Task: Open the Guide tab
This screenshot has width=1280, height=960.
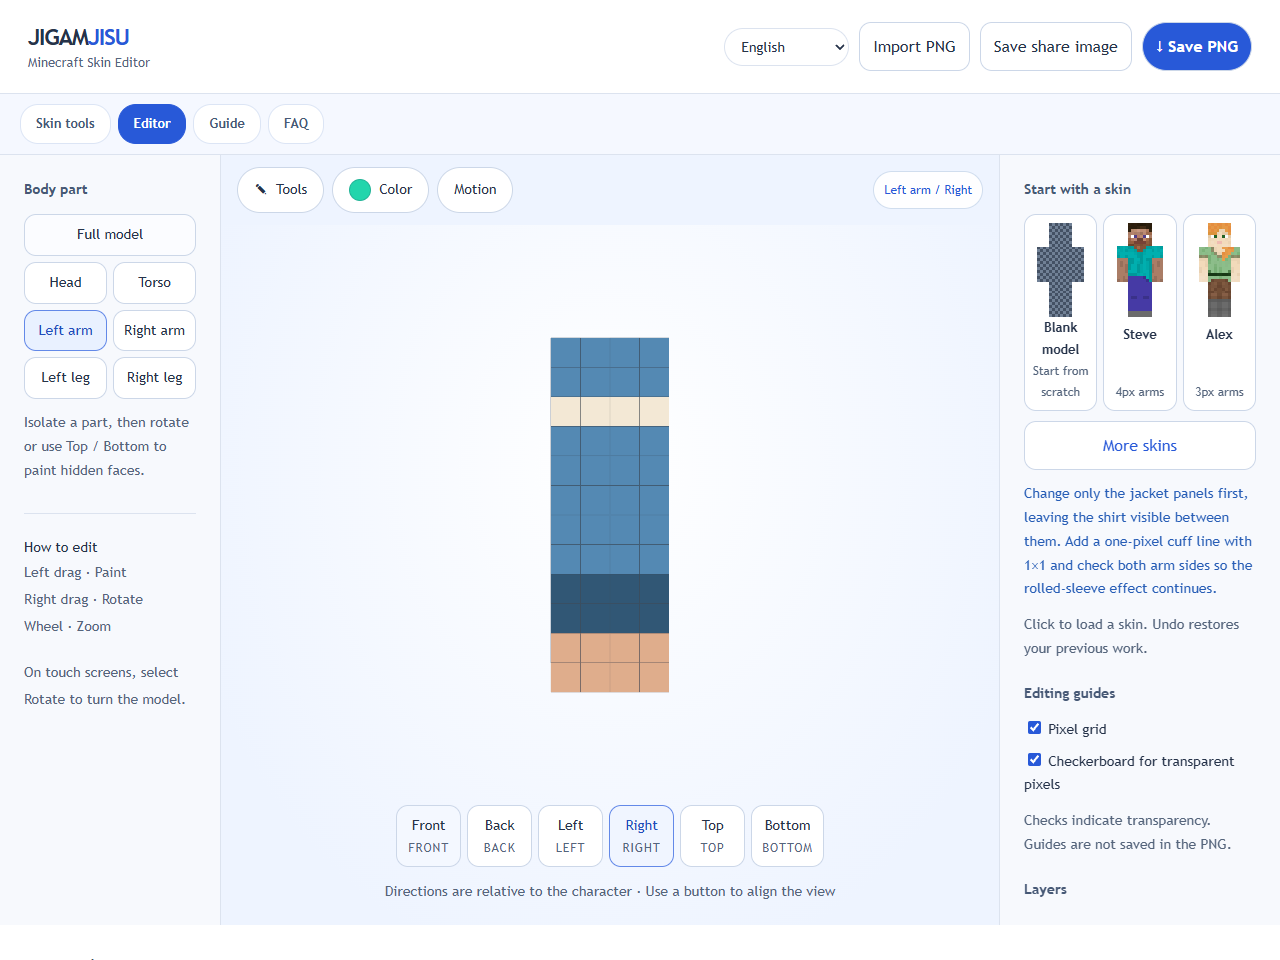Action: coord(227,124)
